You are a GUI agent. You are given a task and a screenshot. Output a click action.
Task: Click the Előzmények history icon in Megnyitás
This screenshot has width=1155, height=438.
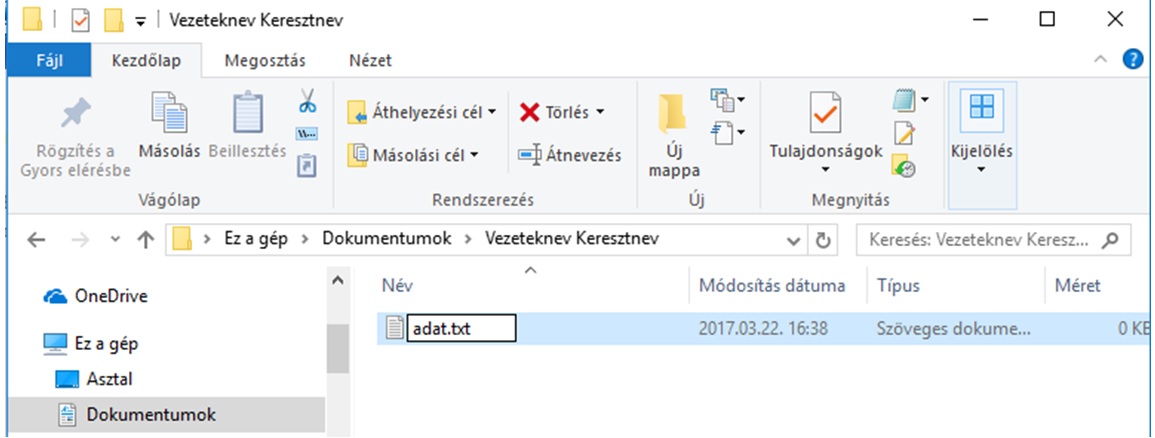(904, 166)
